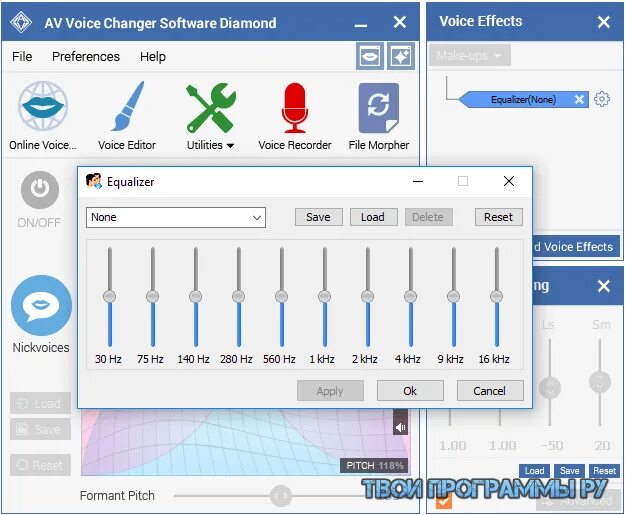Click the sparkle effects icon in the menu bar
The width and height of the screenshot is (625, 515).
[401, 56]
